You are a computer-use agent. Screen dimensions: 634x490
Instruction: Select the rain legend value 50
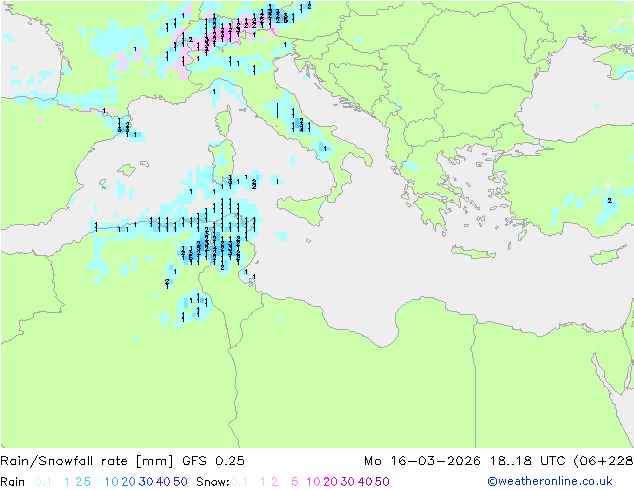tap(180, 482)
